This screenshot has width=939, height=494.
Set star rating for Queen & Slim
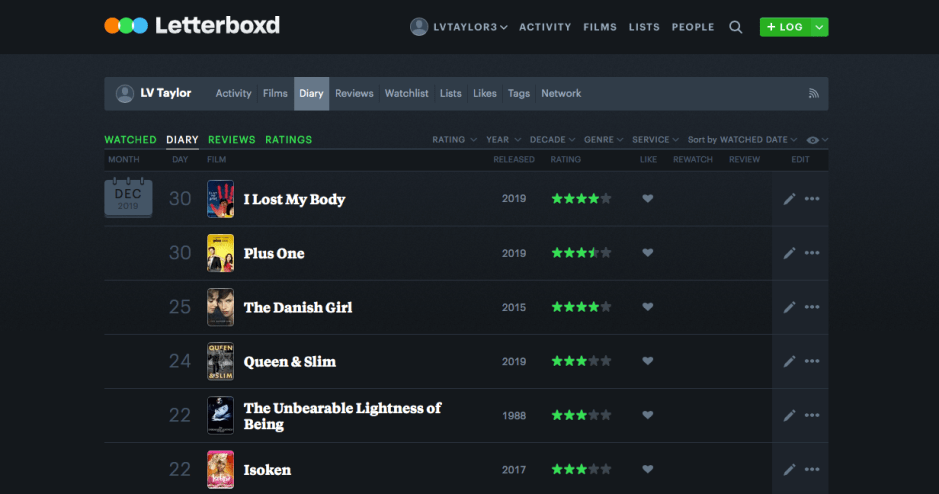581,361
